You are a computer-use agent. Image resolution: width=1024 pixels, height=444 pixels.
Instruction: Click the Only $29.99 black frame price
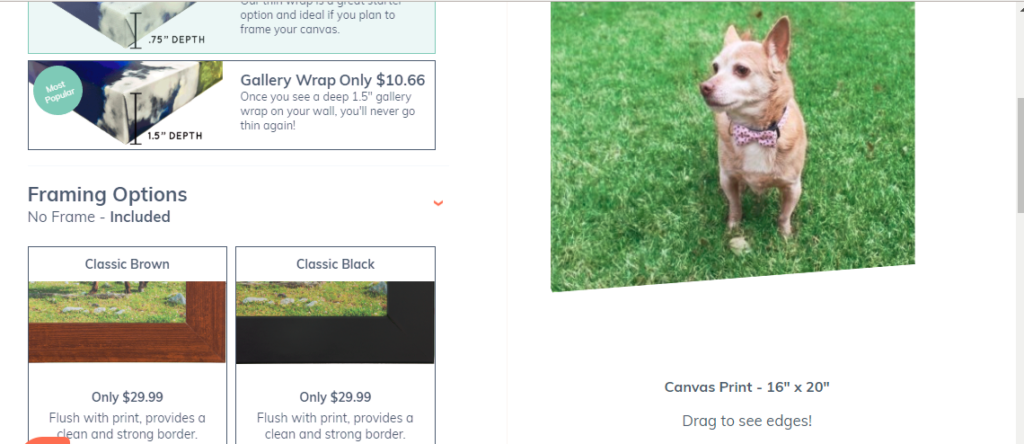click(x=335, y=397)
